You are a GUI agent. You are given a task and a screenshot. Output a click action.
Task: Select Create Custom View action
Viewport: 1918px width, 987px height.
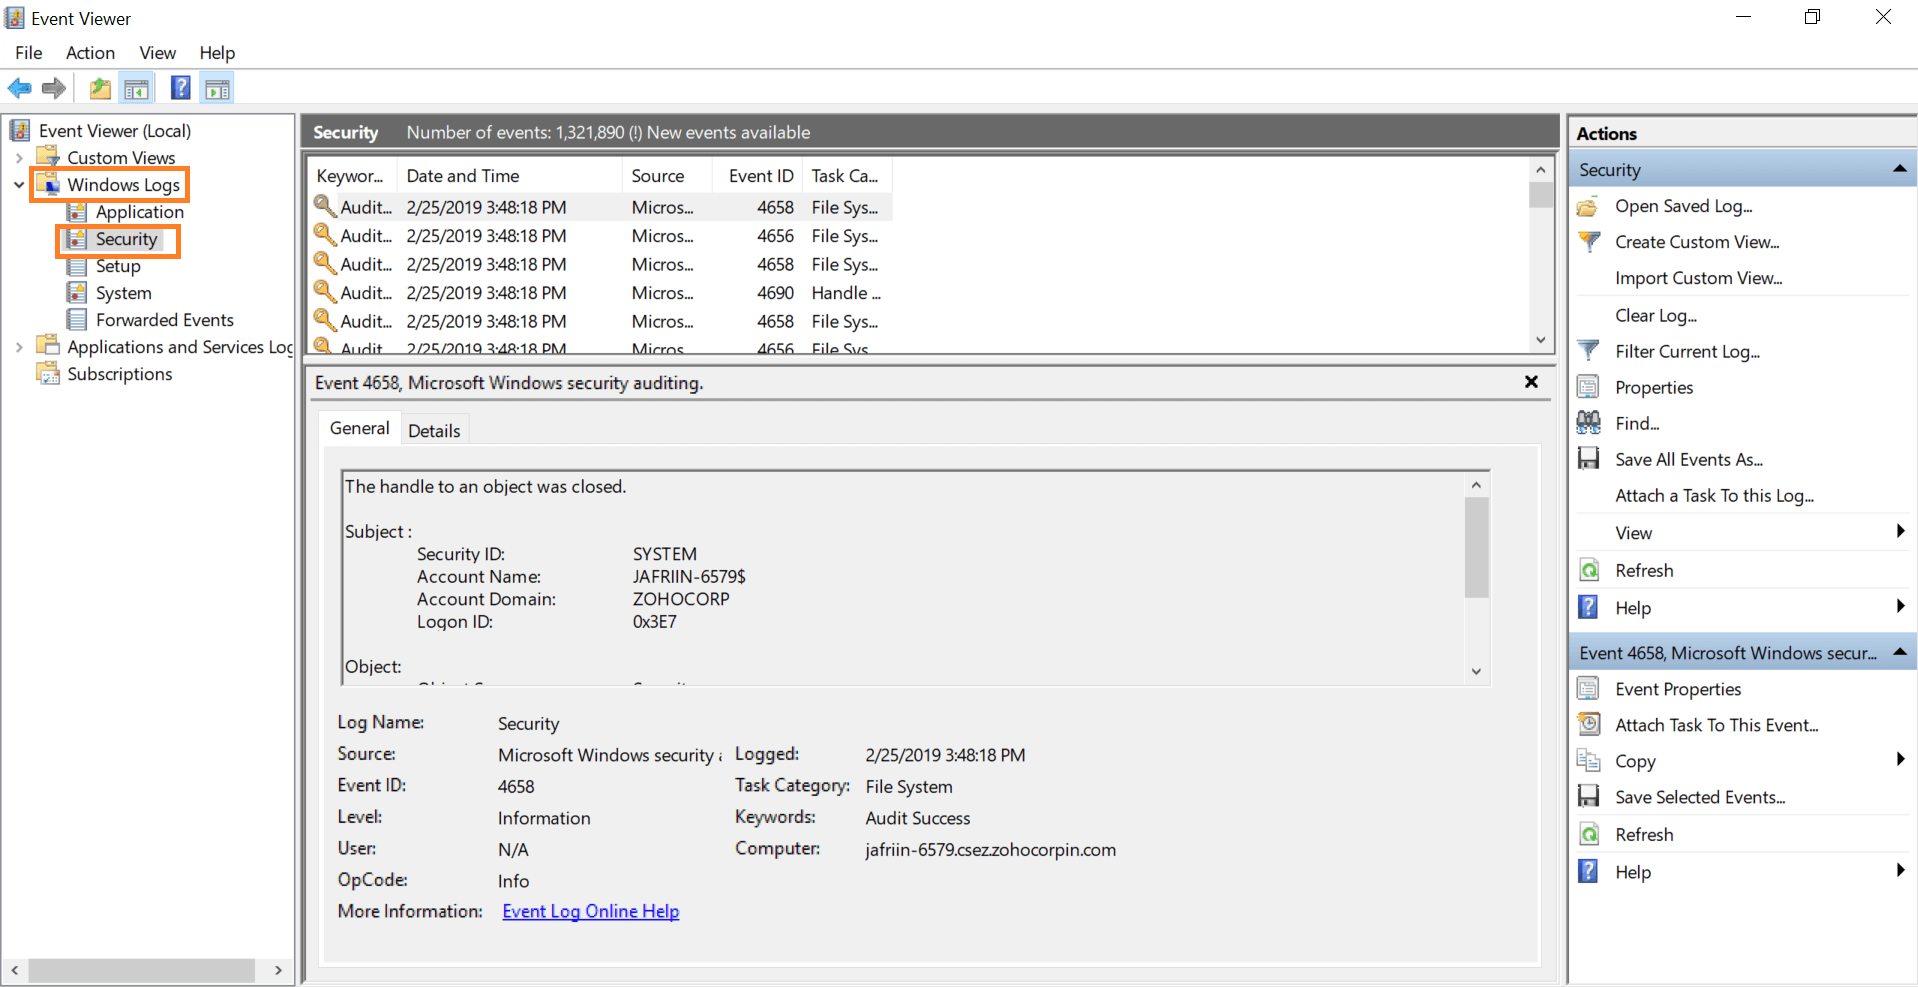pyautogui.click(x=1697, y=242)
